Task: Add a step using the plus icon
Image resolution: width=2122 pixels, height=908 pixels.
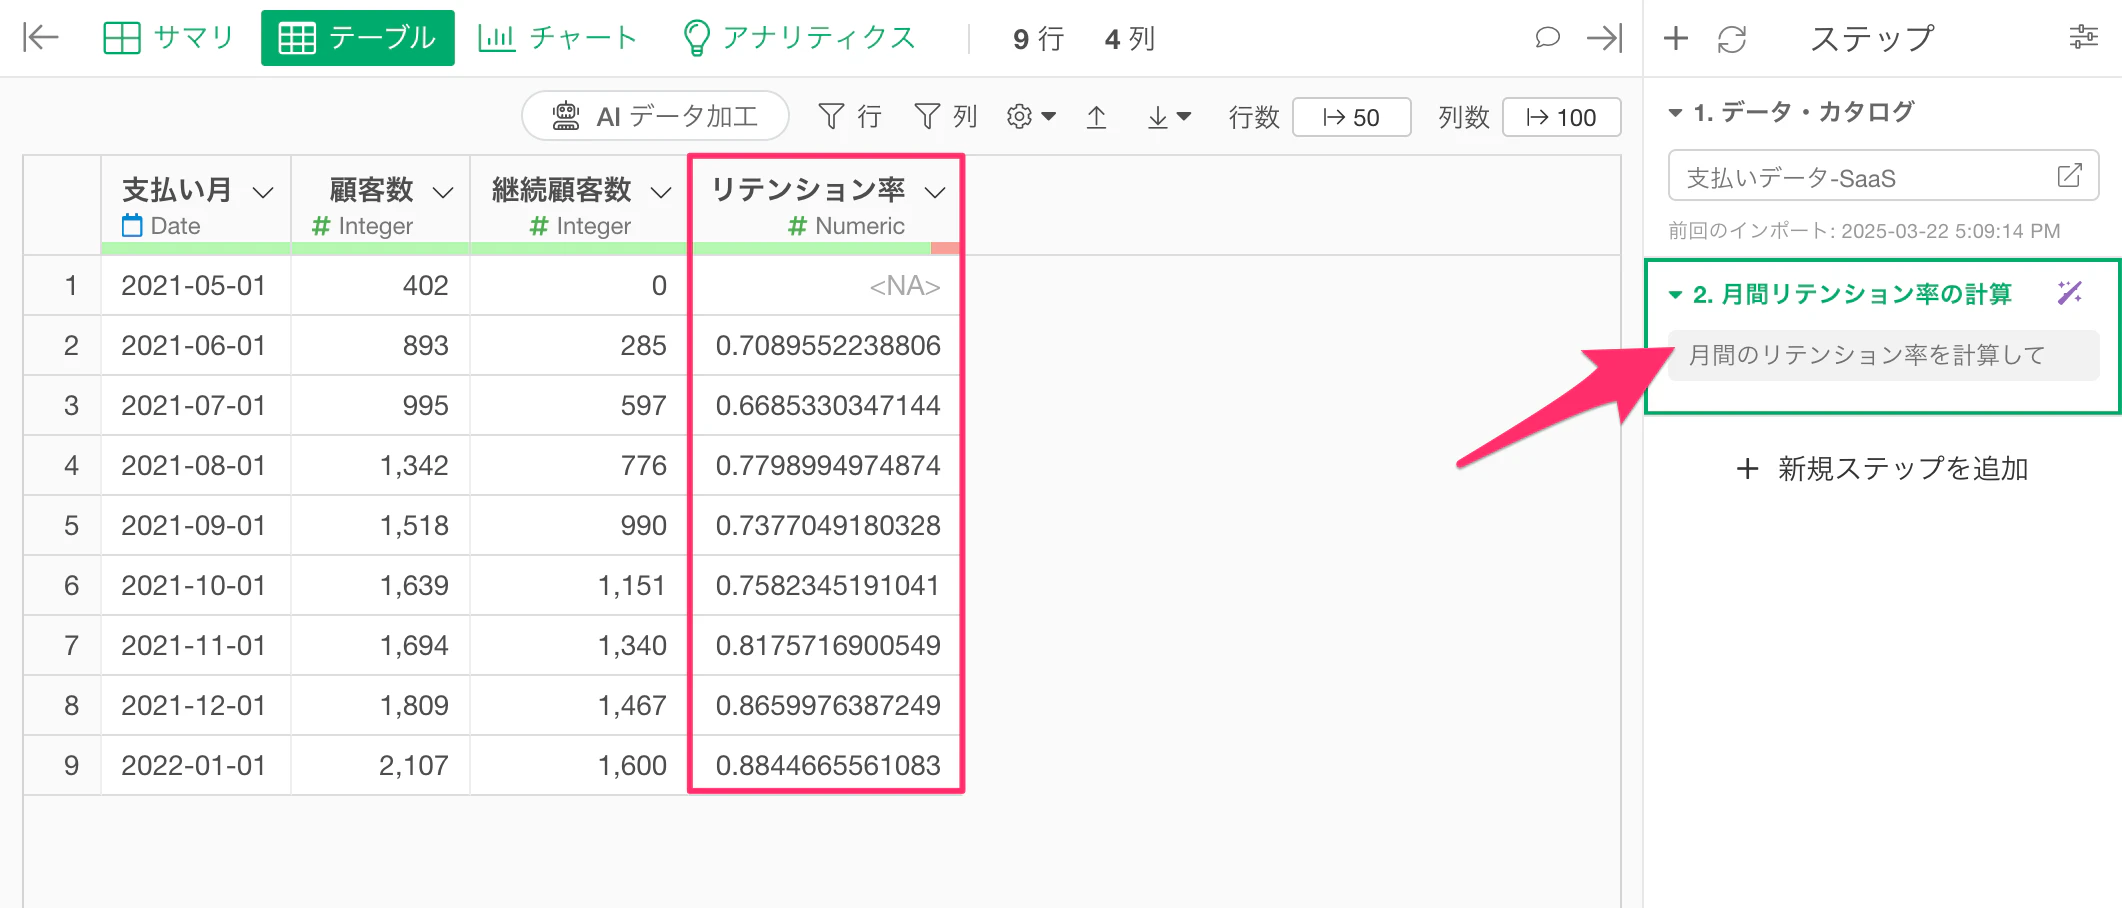Action: [1676, 38]
